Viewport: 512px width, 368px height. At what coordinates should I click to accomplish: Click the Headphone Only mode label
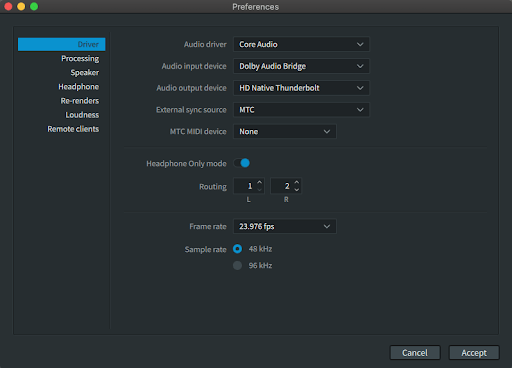pyautogui.click(x=187, y=164)
